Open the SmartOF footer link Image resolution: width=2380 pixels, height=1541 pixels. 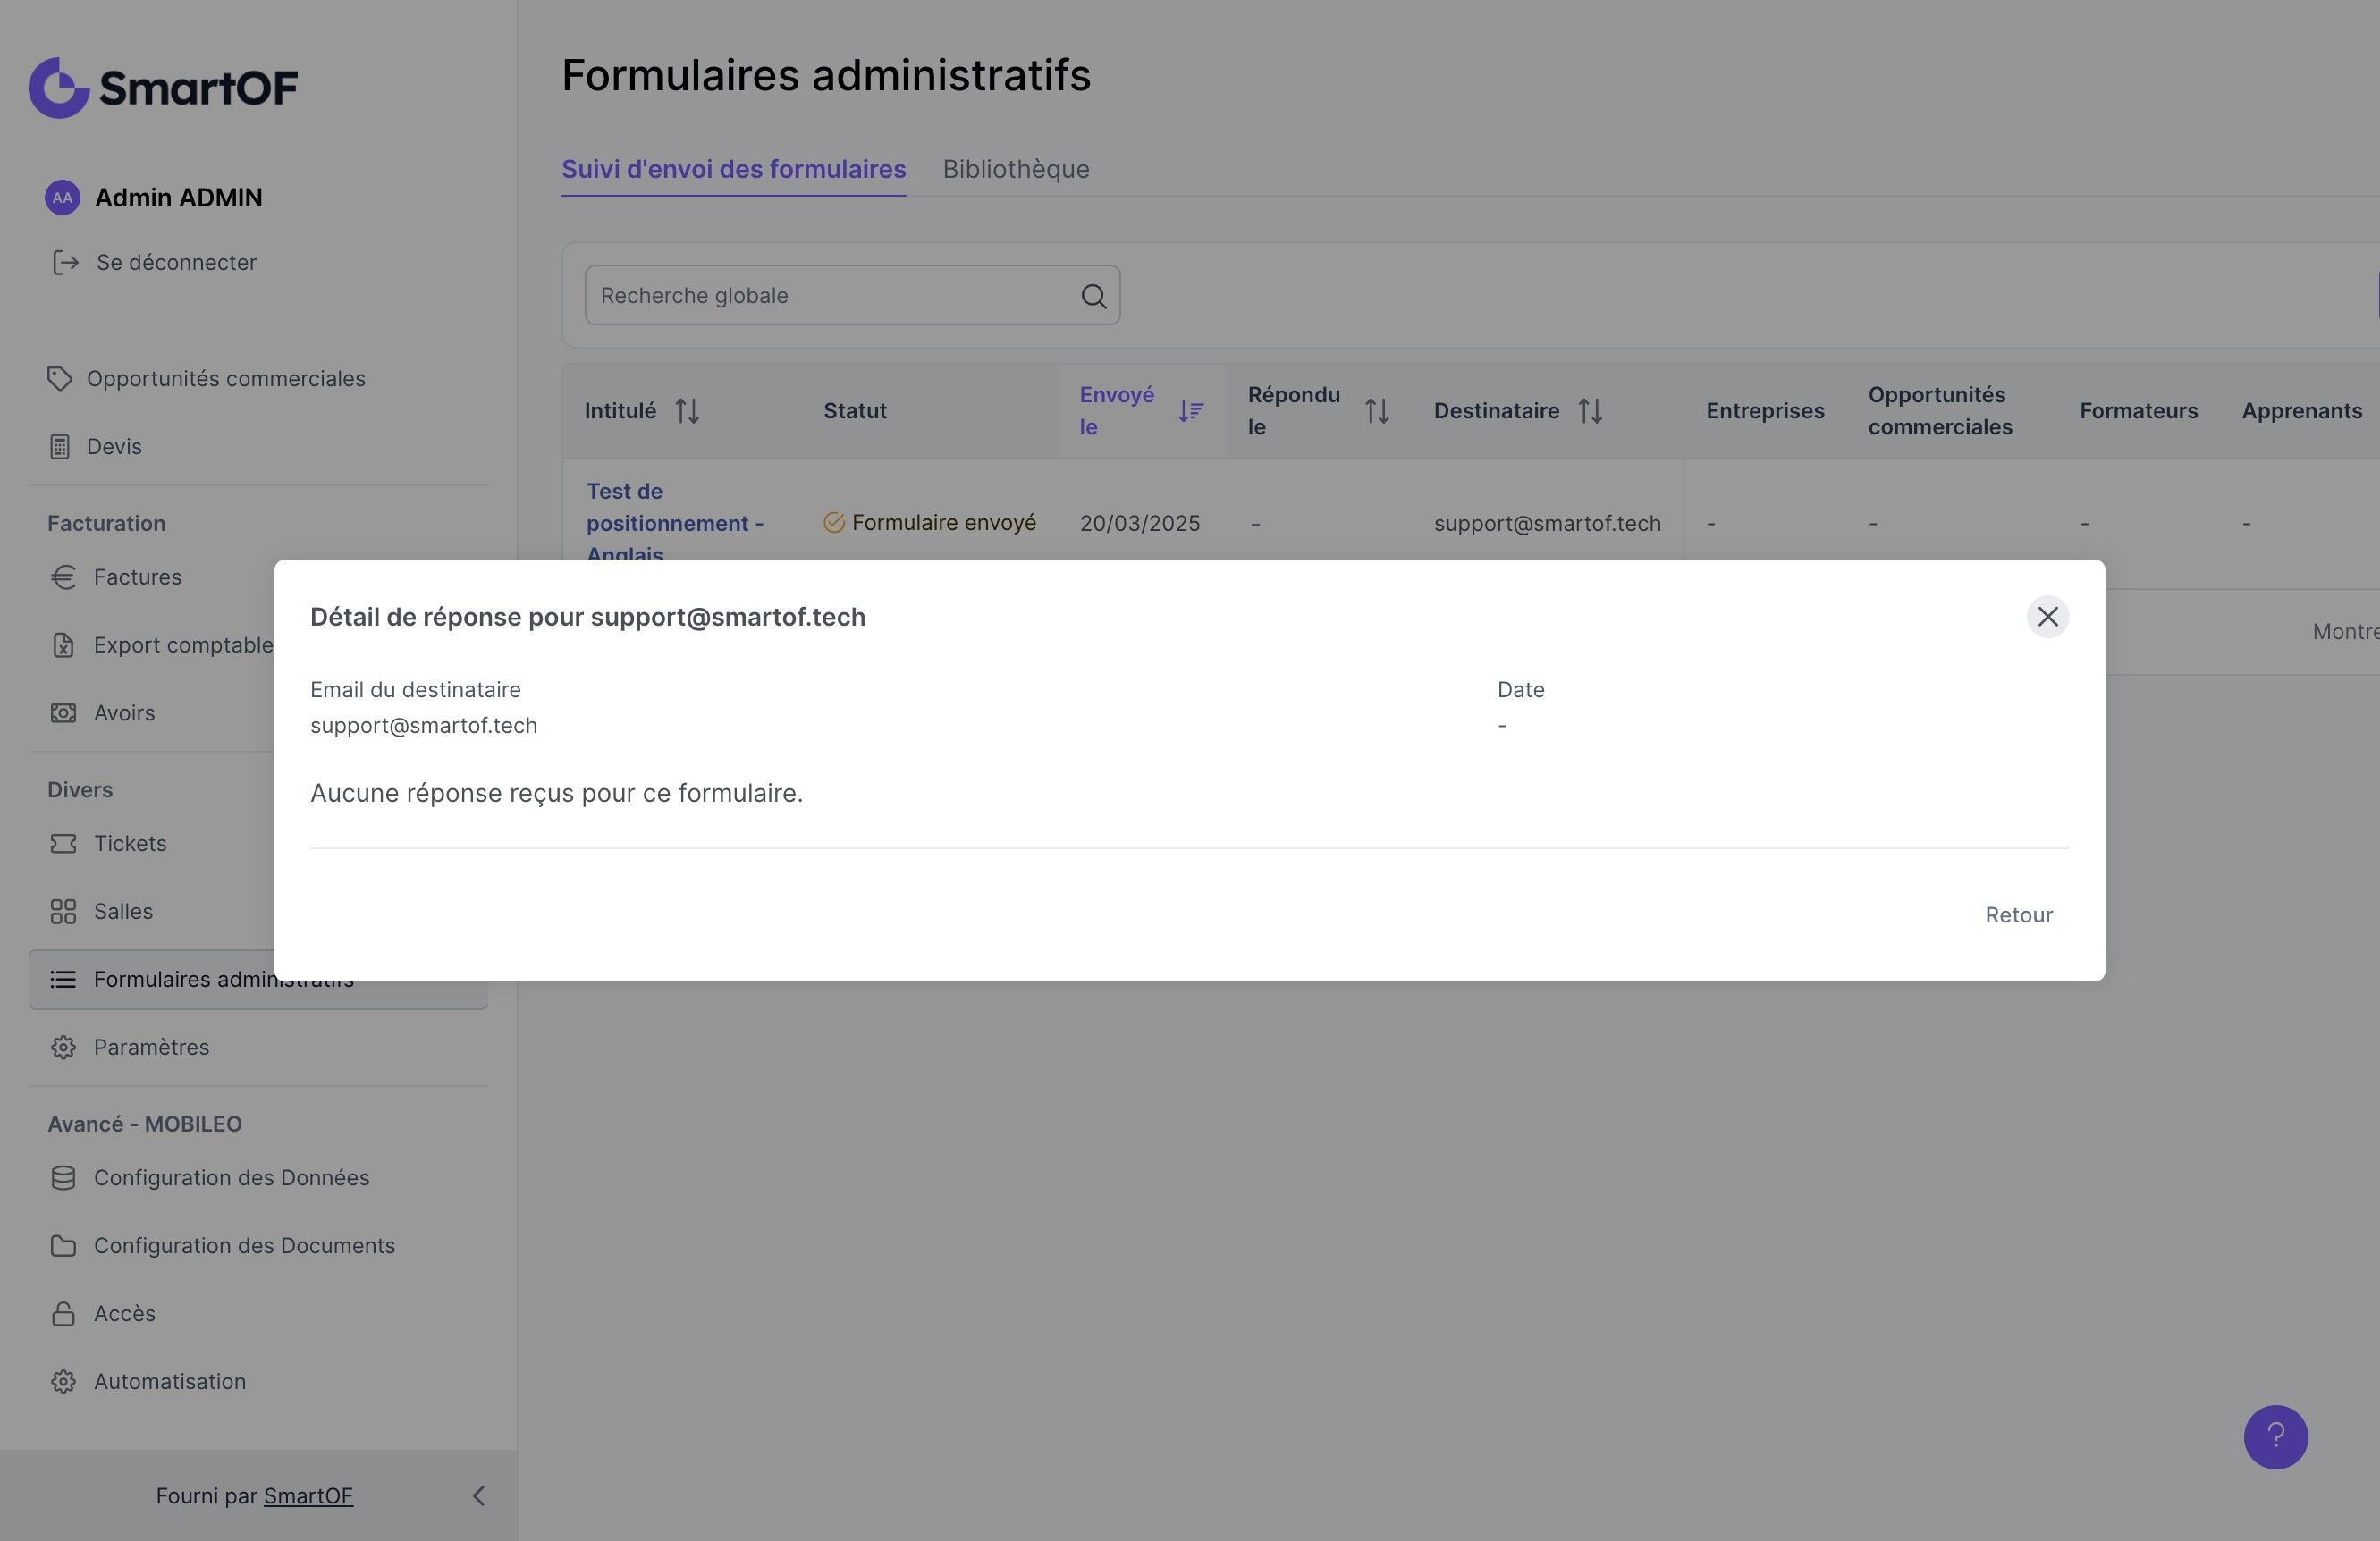pos(308,1495)
